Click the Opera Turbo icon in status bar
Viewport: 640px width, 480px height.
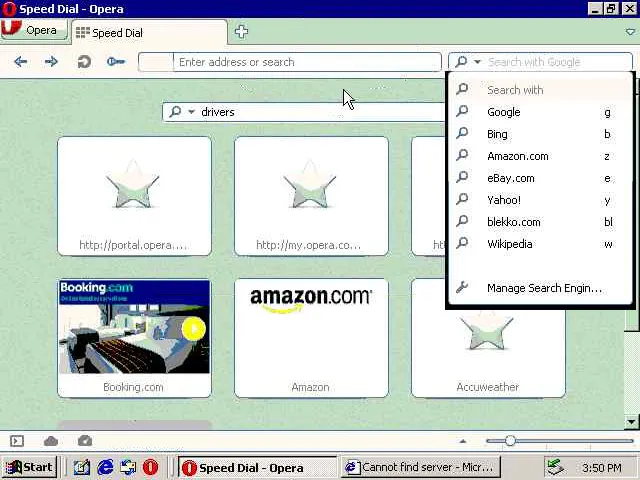coord(84,441)
